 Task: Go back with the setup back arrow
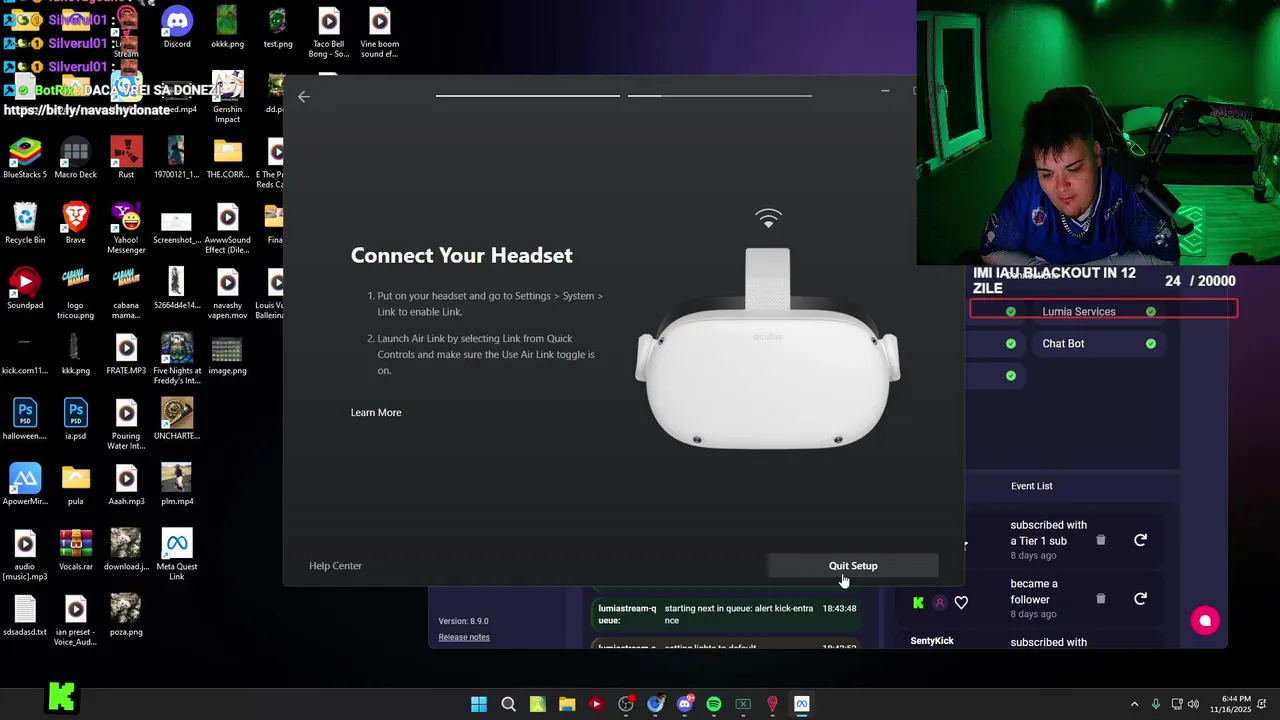304,97
